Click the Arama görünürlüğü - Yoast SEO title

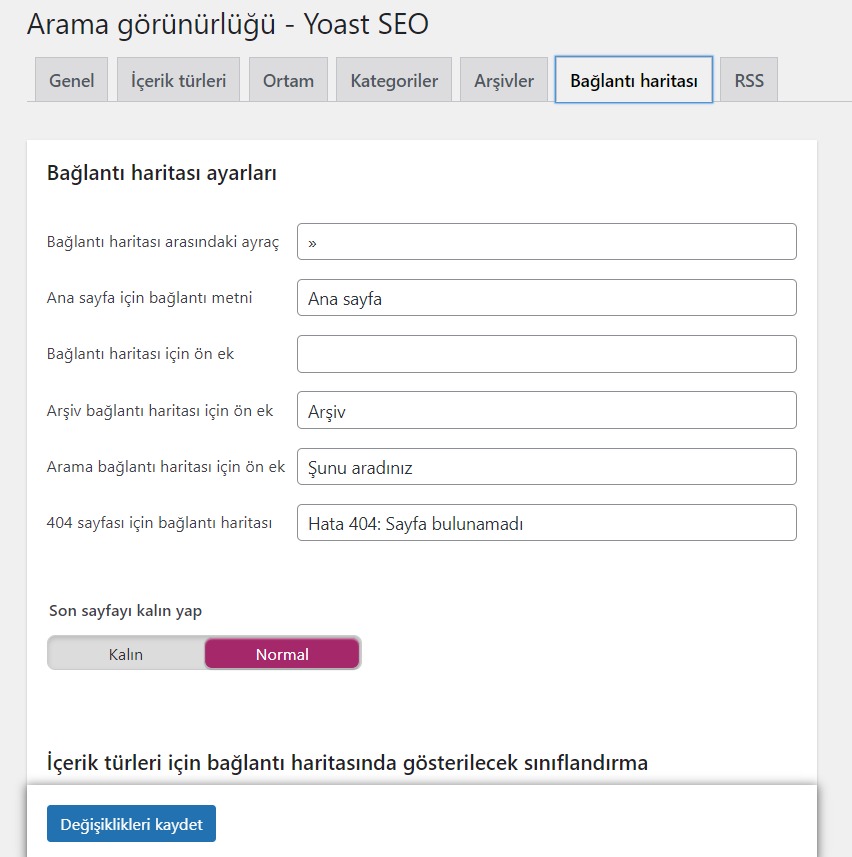coord(228,25)
